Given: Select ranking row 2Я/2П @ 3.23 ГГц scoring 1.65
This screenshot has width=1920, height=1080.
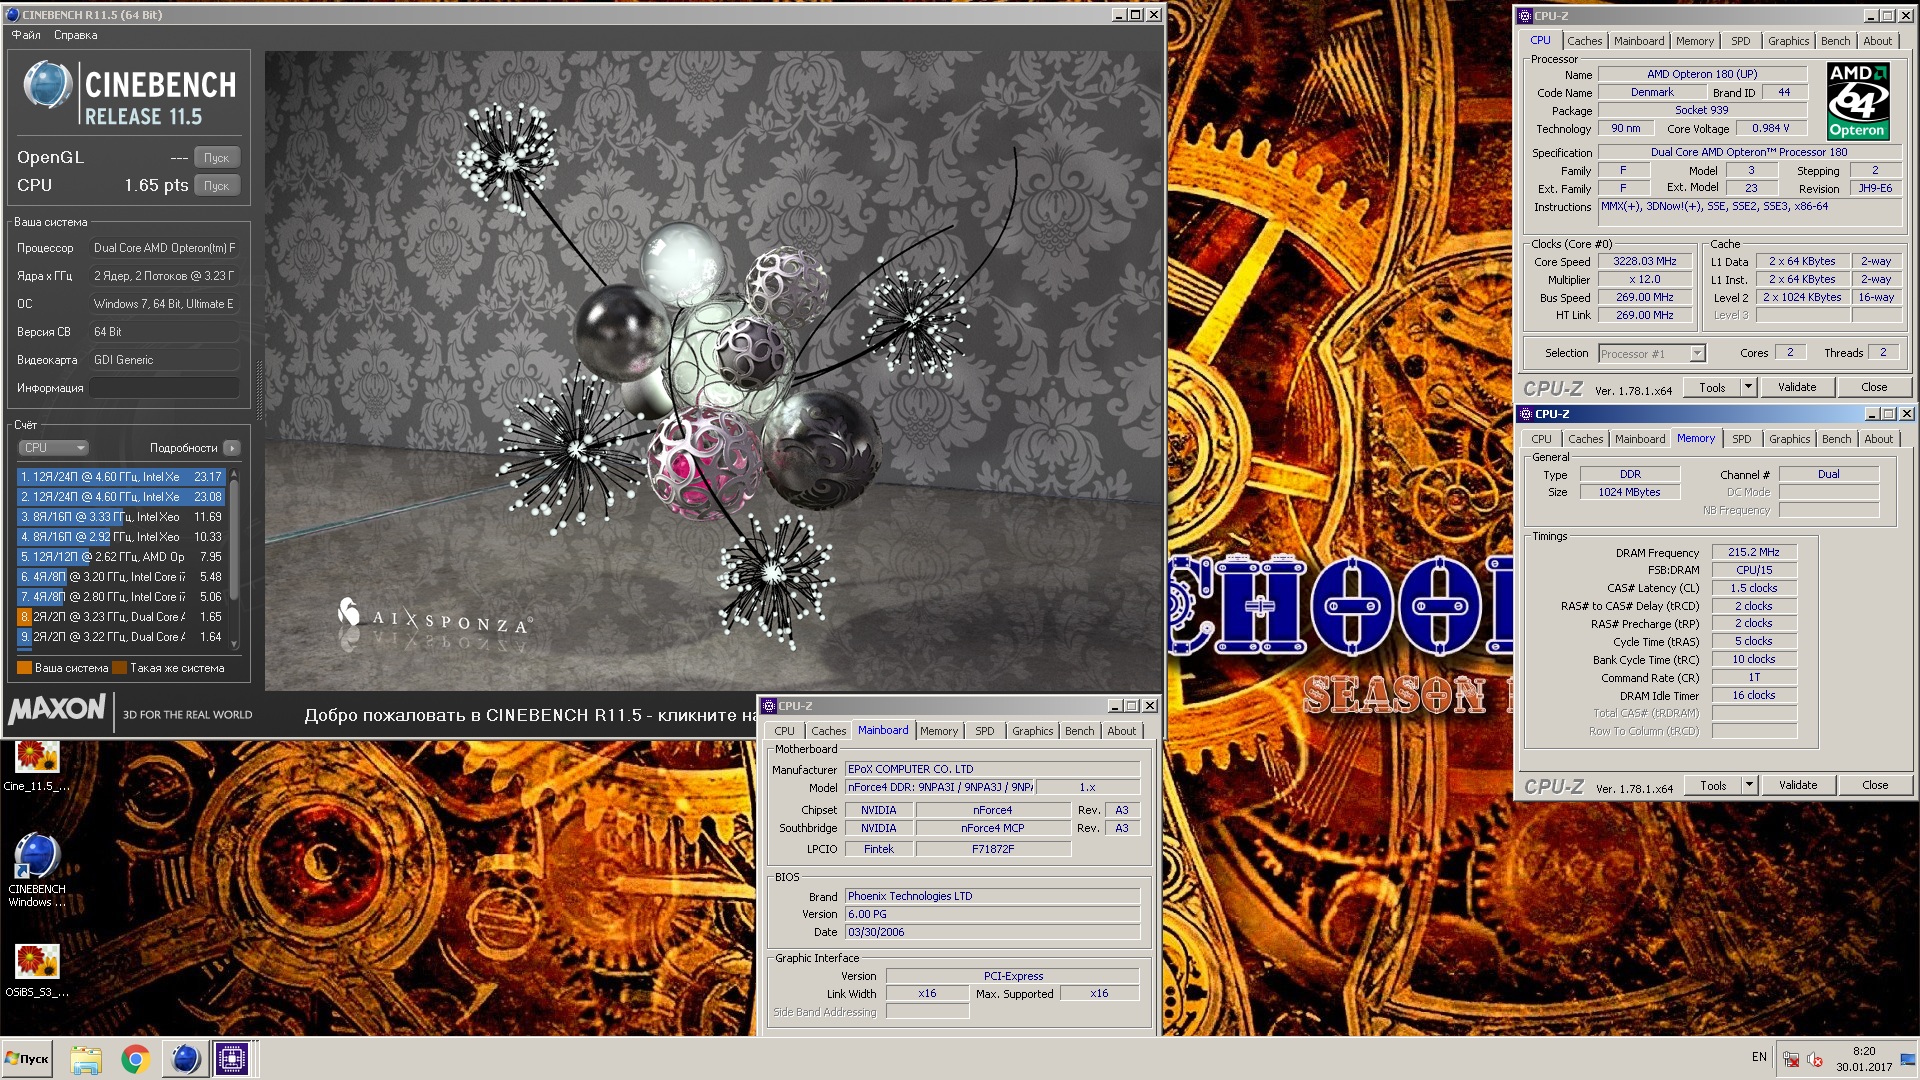Looking at the screenshot, I should (x=121, y=617).
